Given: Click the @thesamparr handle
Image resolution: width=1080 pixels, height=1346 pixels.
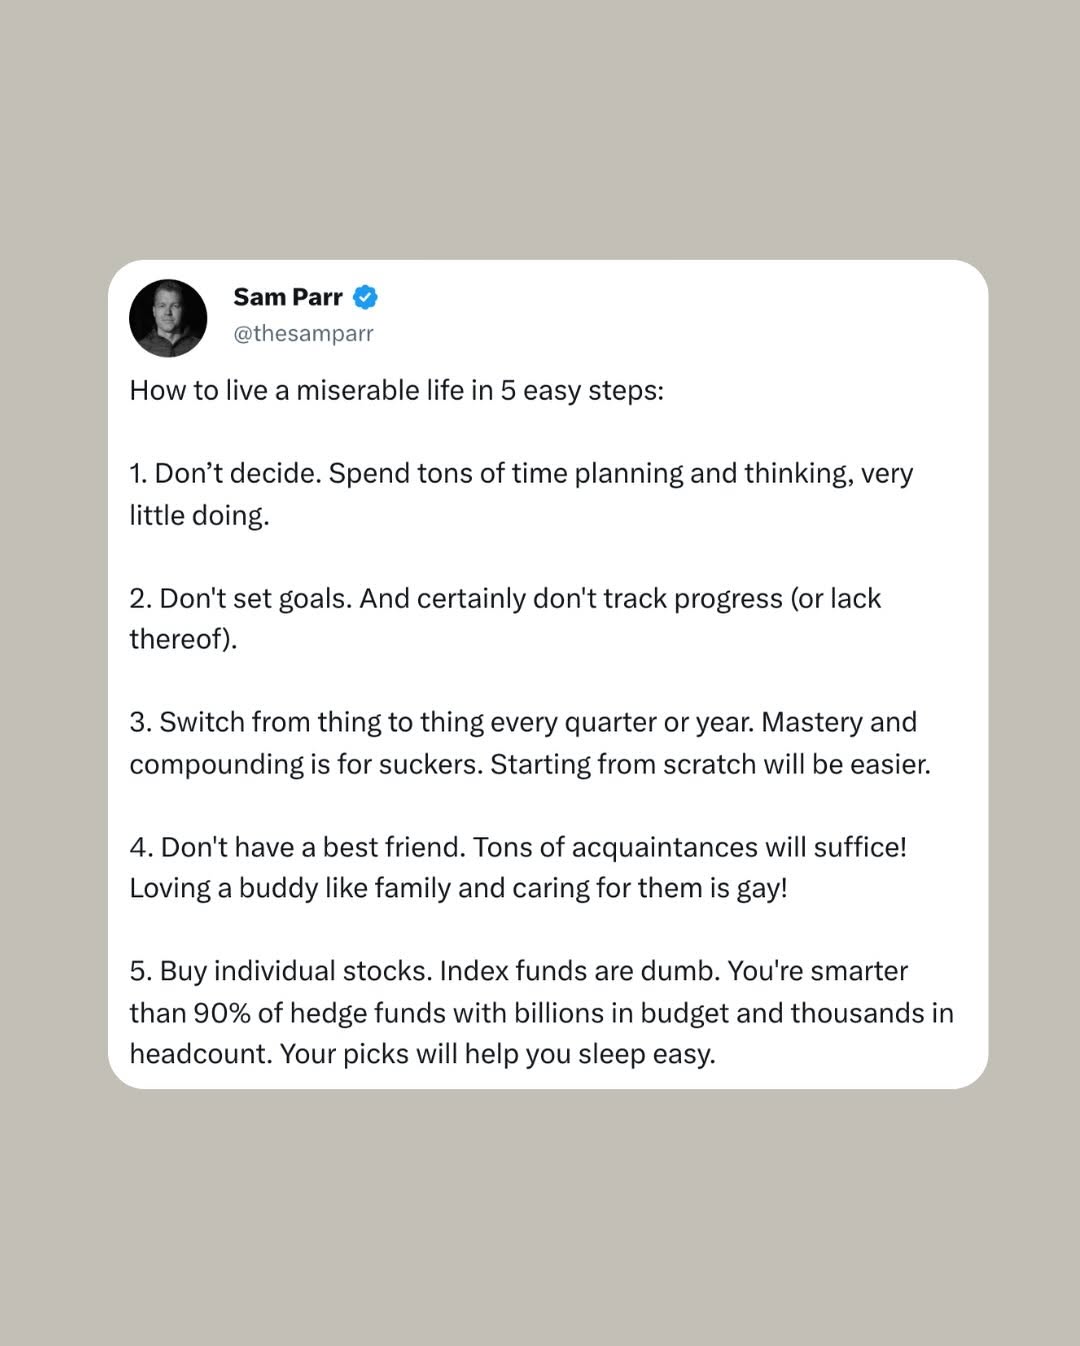Looking at the screenshot, I should (303, 333).
